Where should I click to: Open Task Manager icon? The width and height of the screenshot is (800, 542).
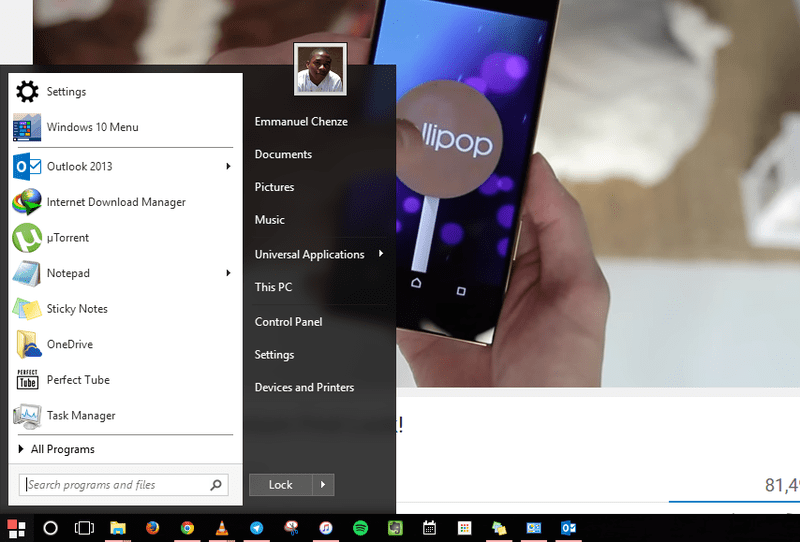tap(27, 415)
